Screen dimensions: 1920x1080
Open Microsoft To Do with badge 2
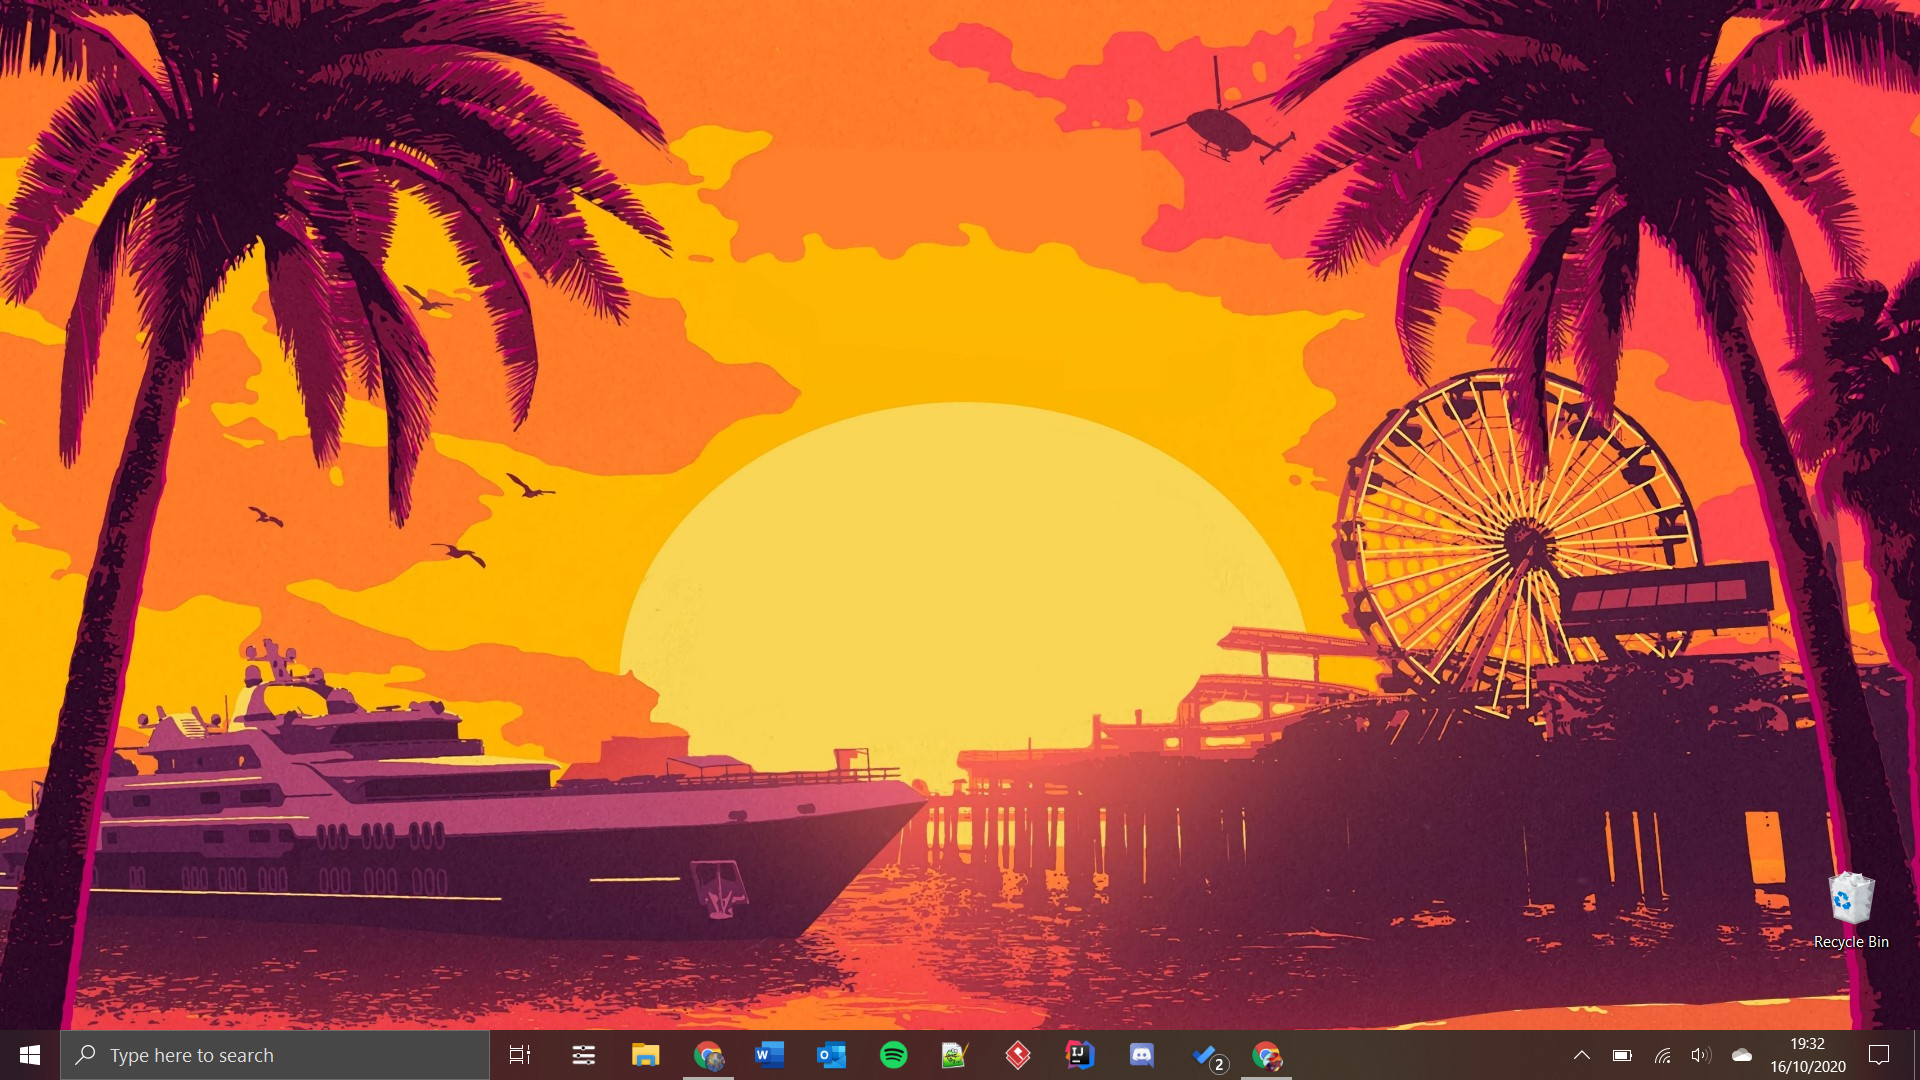pos(1209,1057)
